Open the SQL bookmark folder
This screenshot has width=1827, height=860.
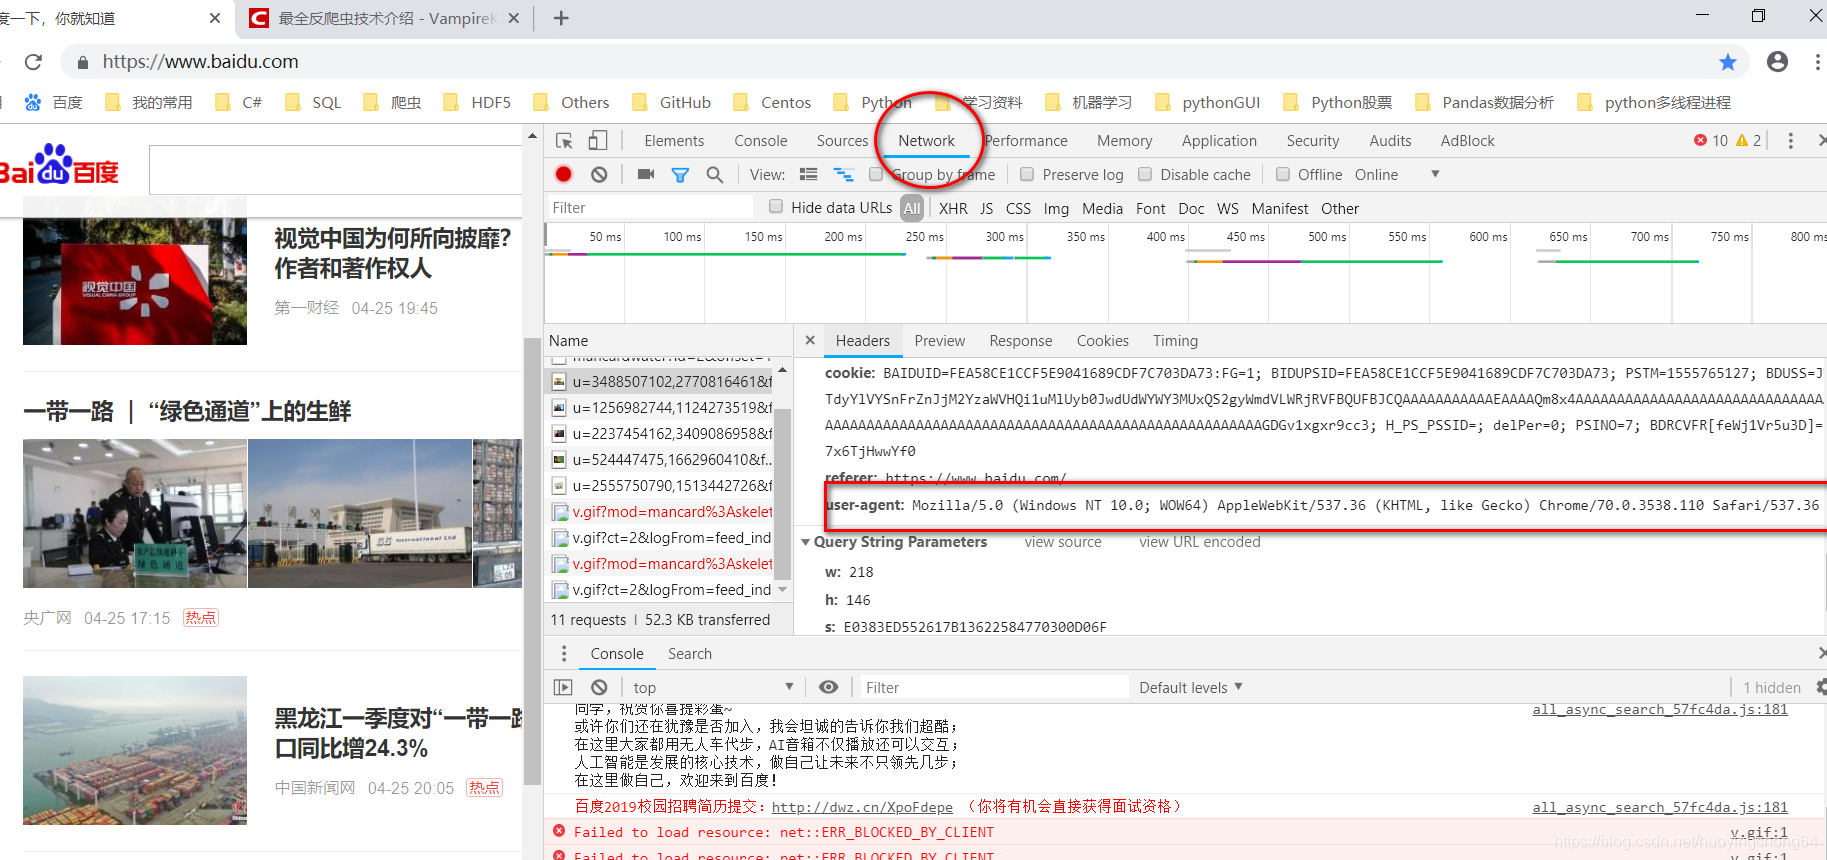click(313, 102)
